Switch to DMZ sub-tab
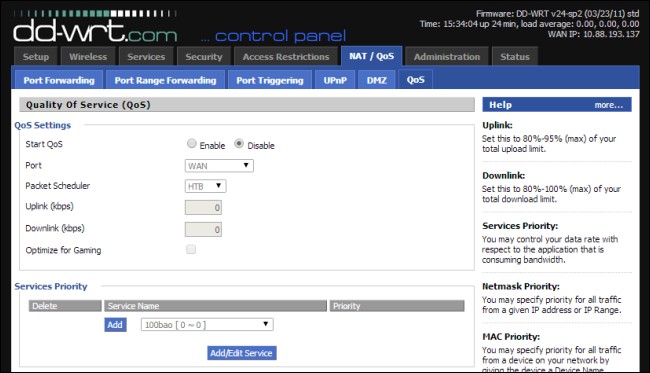Viewport: 650px width, 373px height. 376,80
